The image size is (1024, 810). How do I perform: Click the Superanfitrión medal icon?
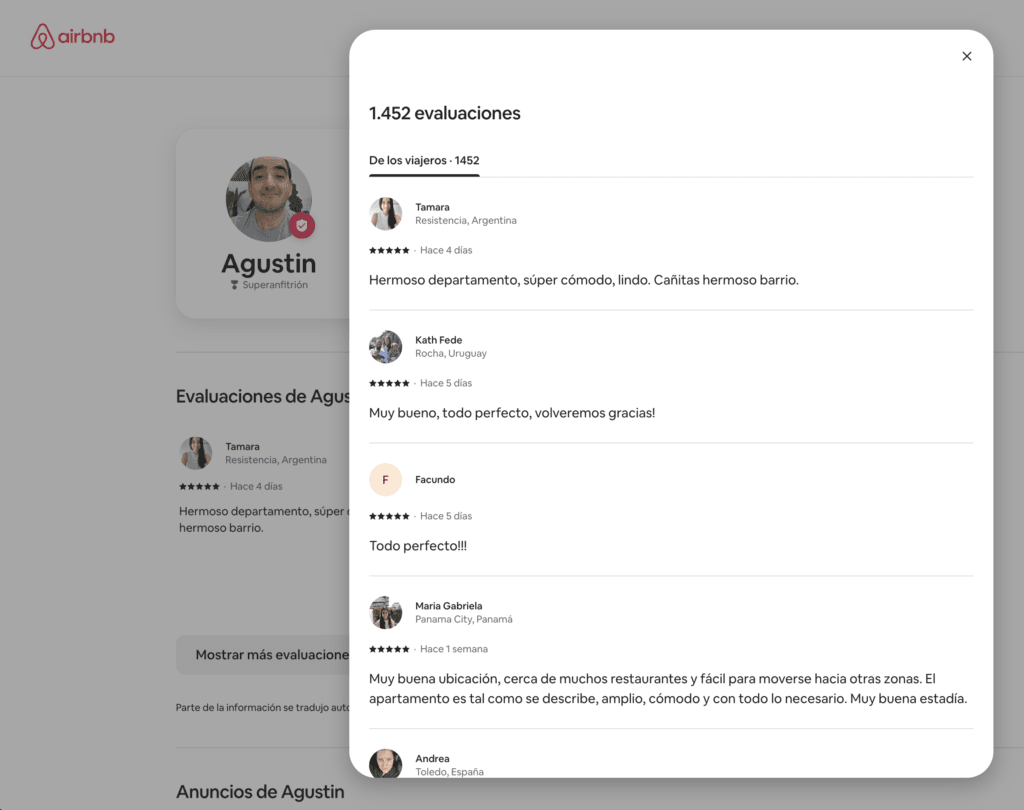click(234, 285)
